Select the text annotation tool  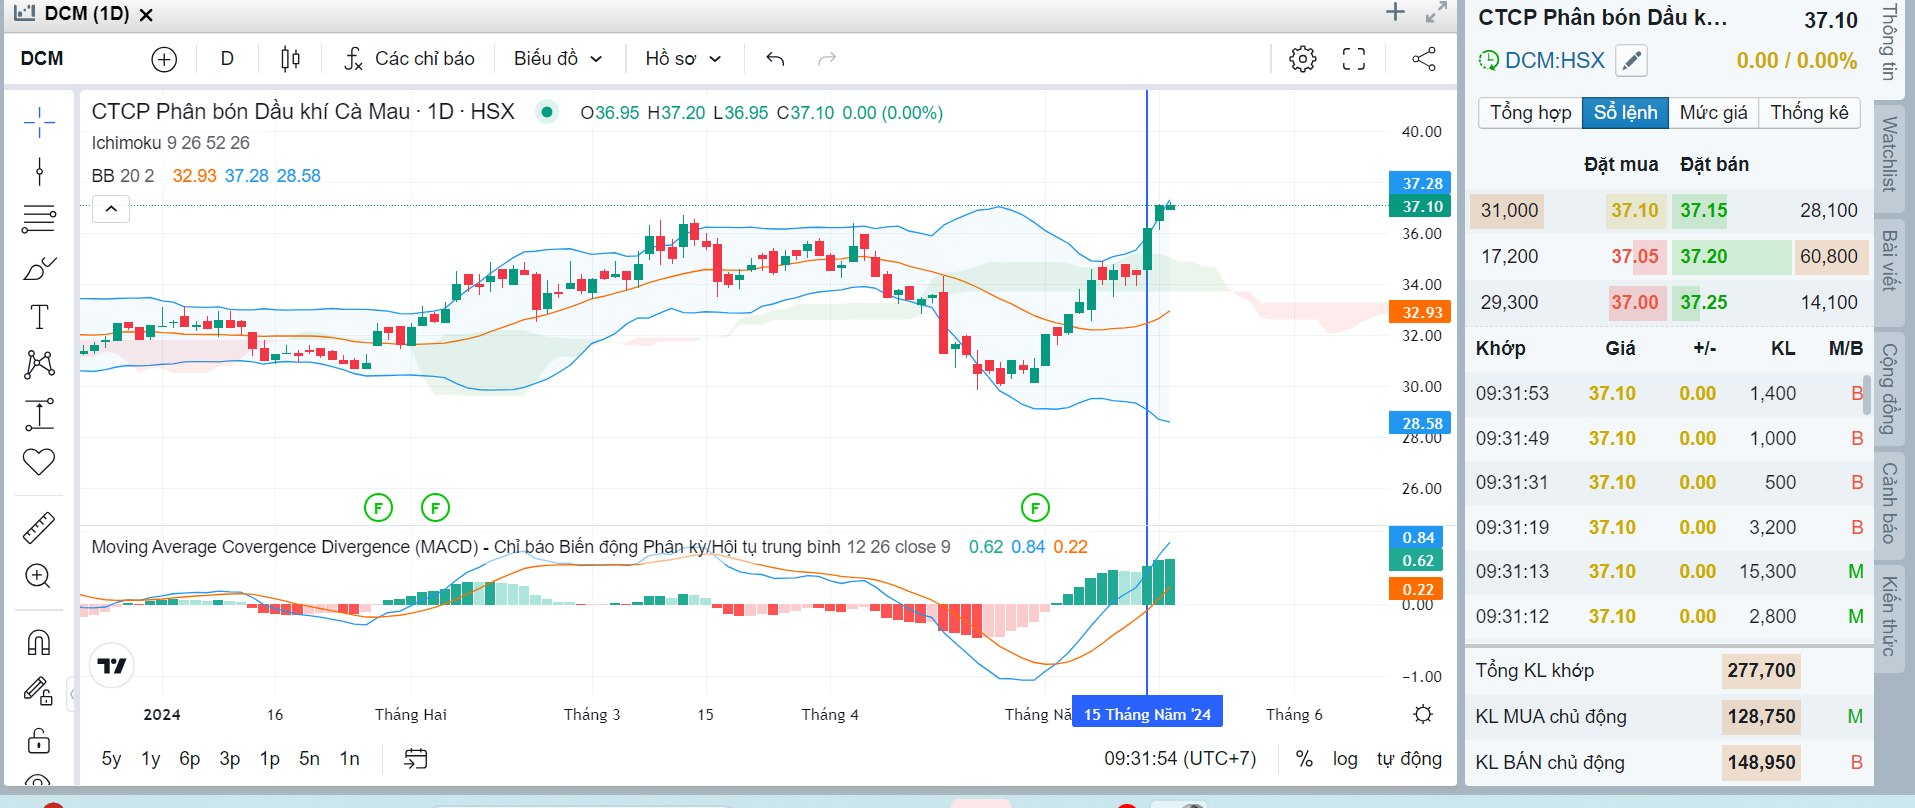(x=39, y=317)
